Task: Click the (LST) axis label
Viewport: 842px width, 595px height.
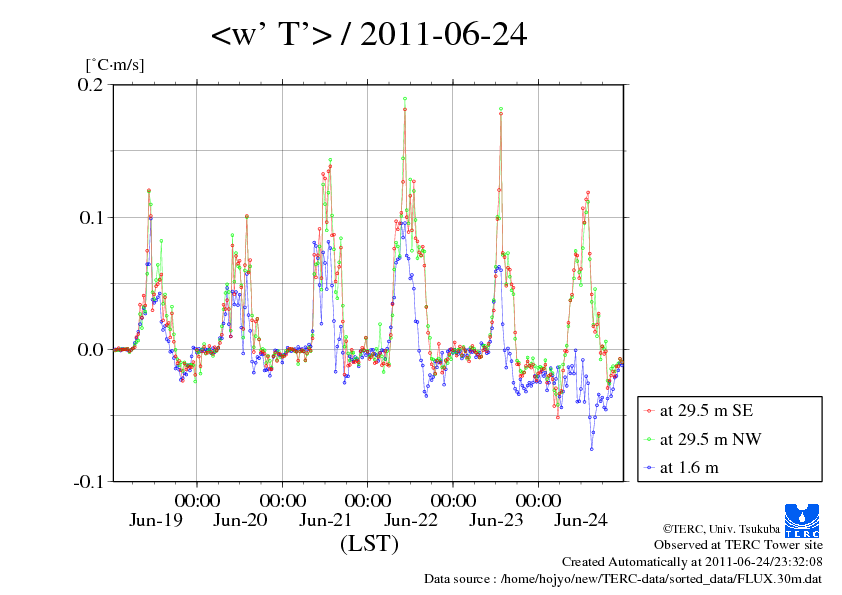Action: (369, 543)
